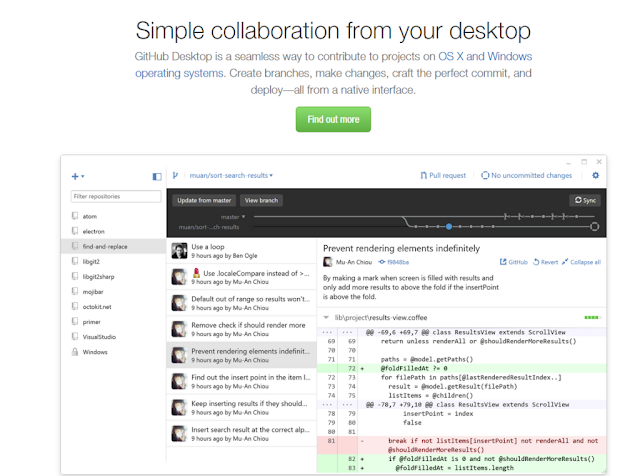Select the octokit.net repository

click(113, 307)
